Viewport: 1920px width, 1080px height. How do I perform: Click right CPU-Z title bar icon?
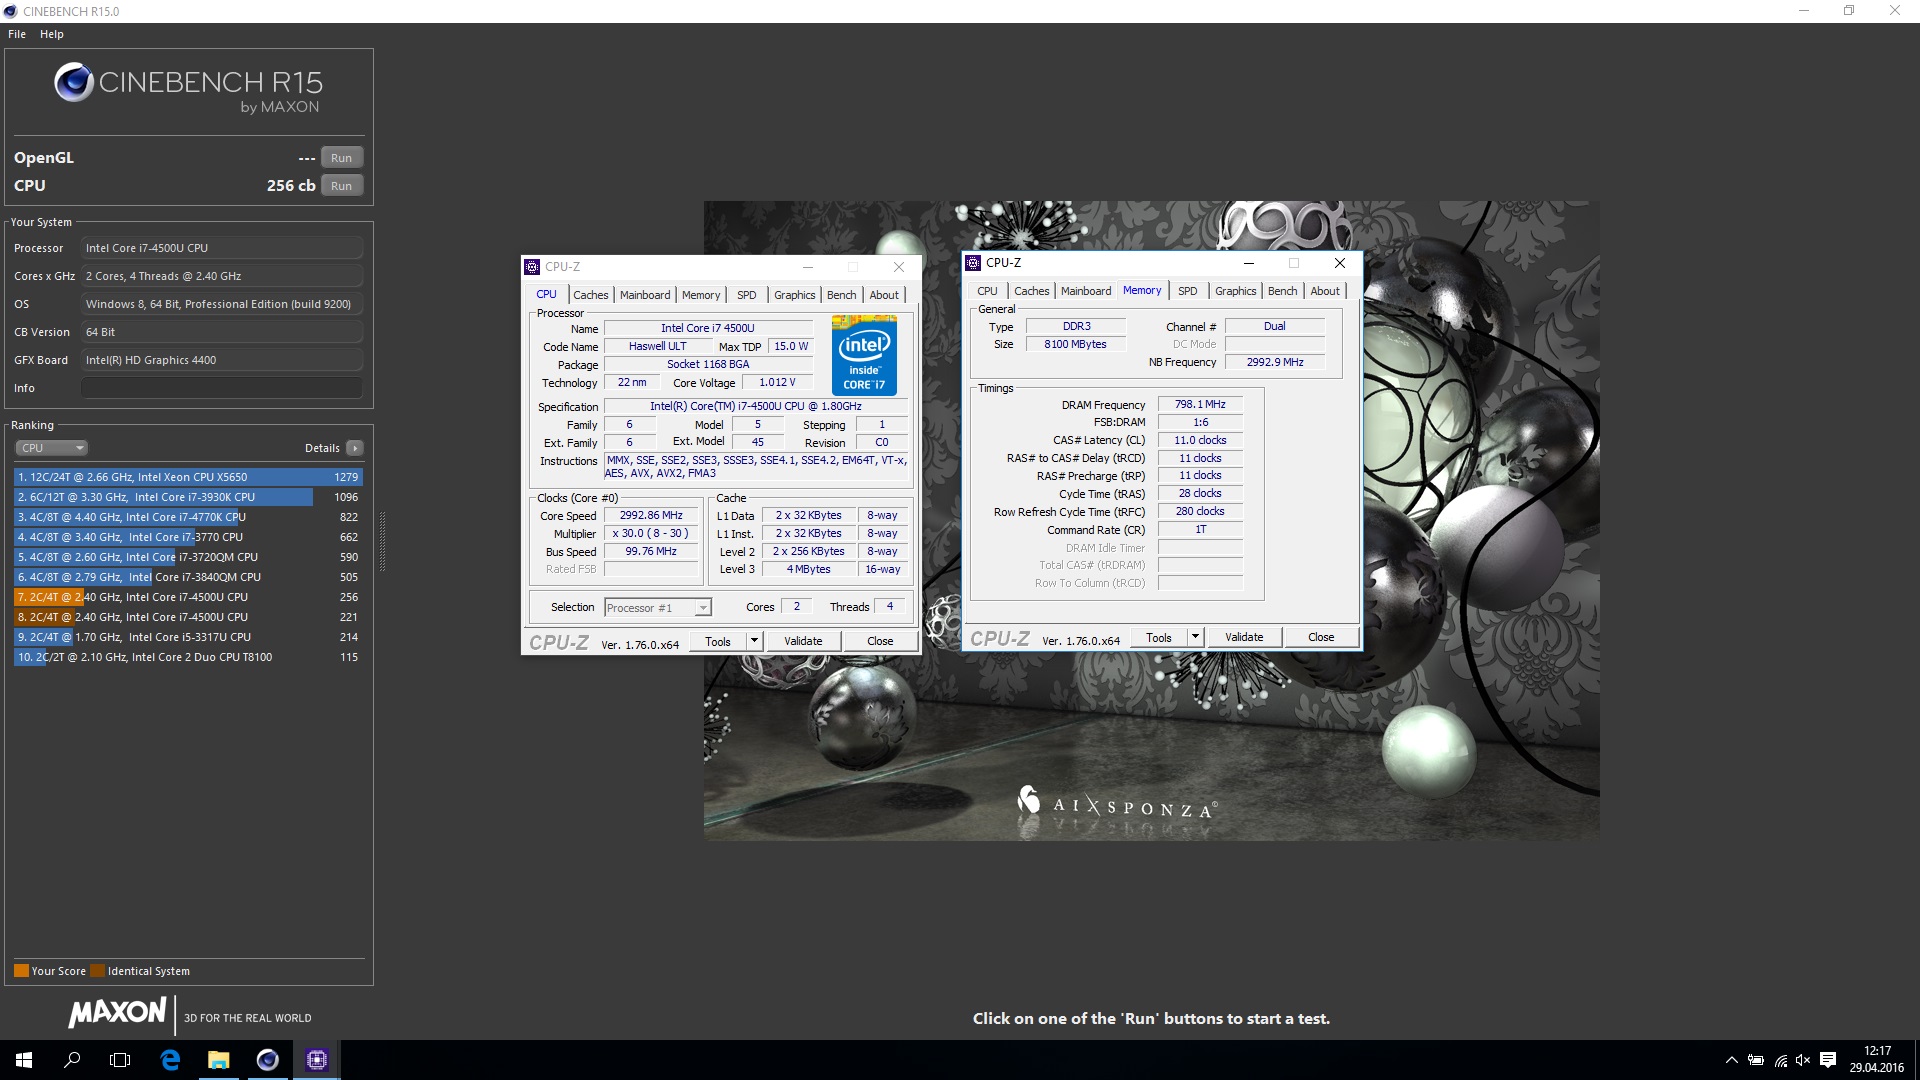tap(973, 263)
